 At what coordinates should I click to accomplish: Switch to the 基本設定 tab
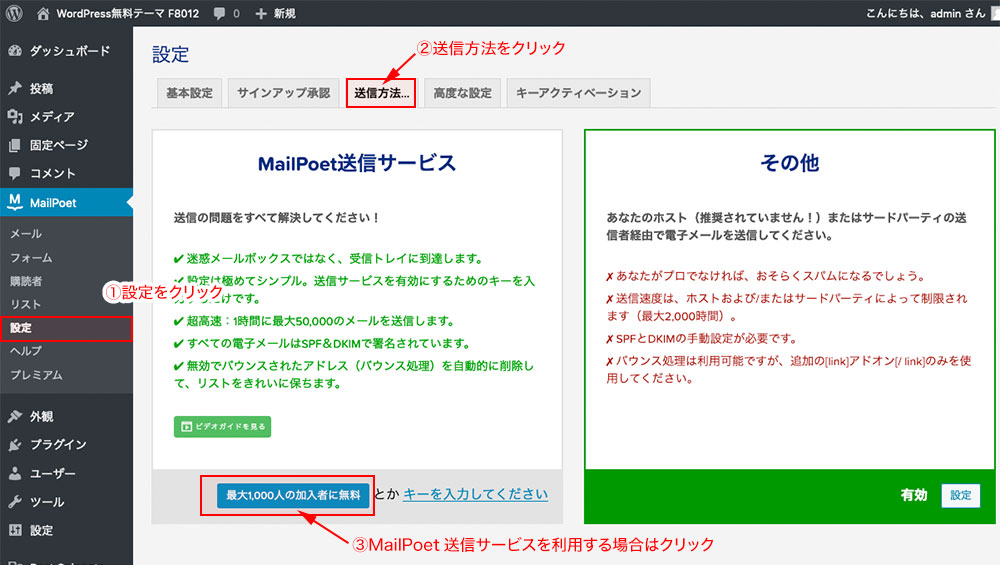[x=189, y=93]
